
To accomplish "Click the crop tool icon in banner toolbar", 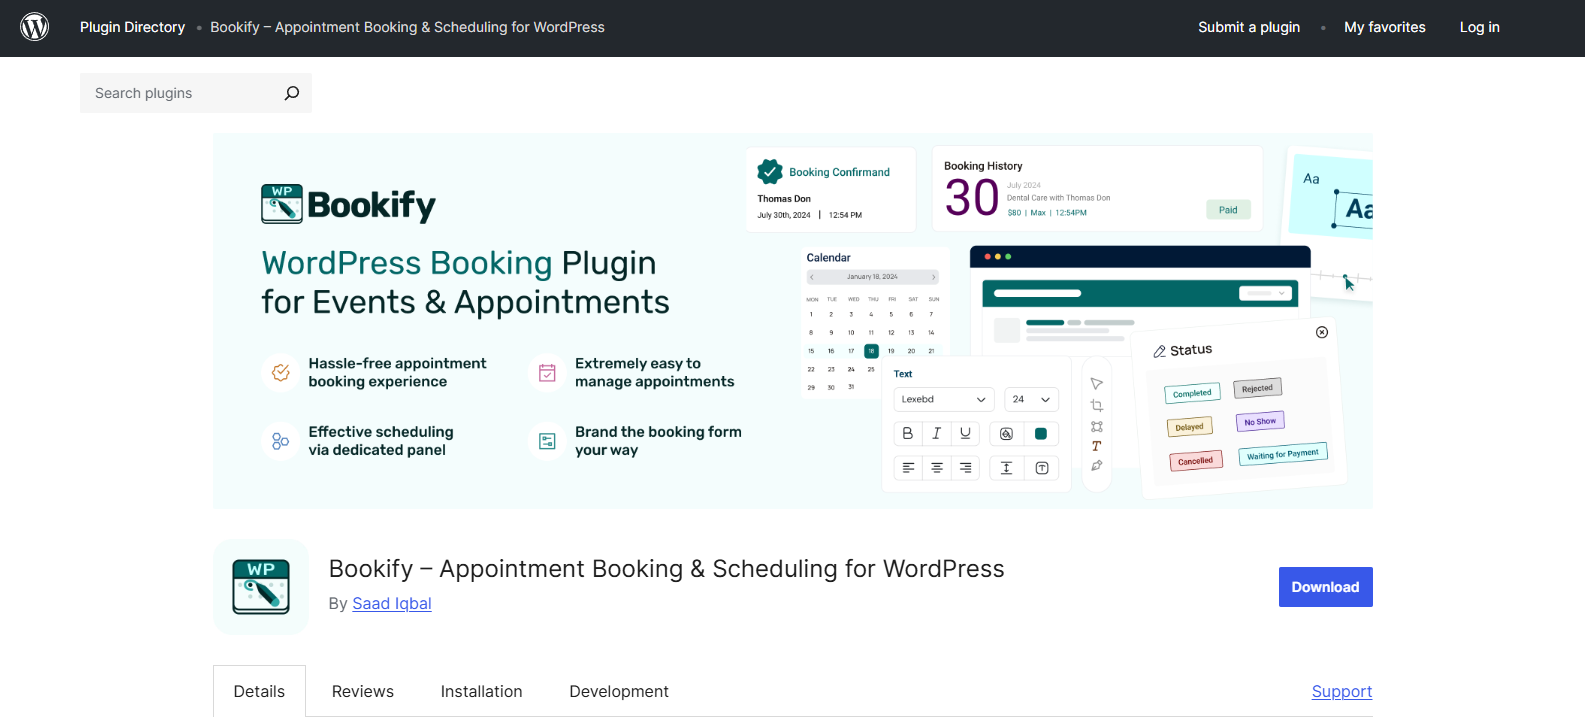I will pyautogui.click(x=1097, y=405).
